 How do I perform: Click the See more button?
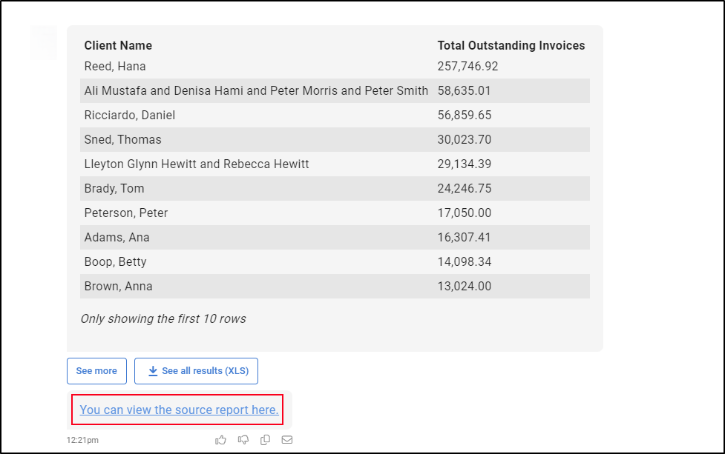[x=96, y=371]
